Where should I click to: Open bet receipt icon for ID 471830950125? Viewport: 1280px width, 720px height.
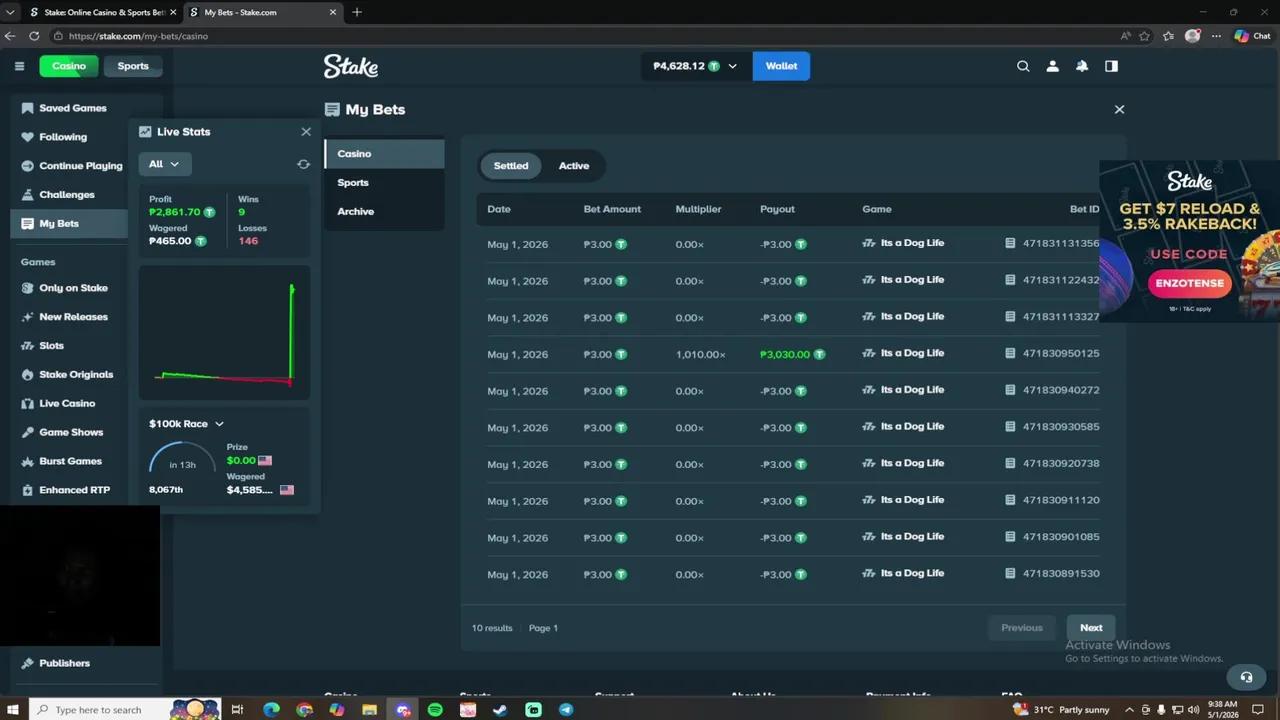(x=1010, y=353)
